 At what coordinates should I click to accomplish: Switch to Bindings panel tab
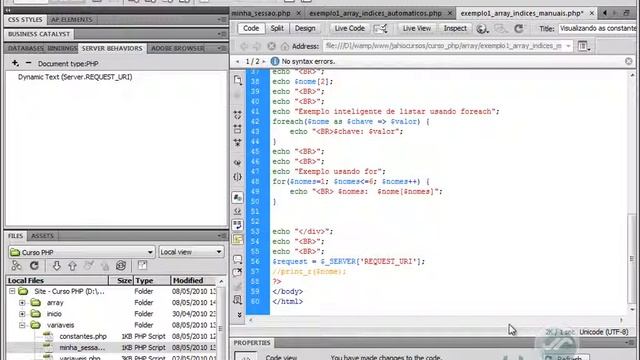click(x=62, y=48)
